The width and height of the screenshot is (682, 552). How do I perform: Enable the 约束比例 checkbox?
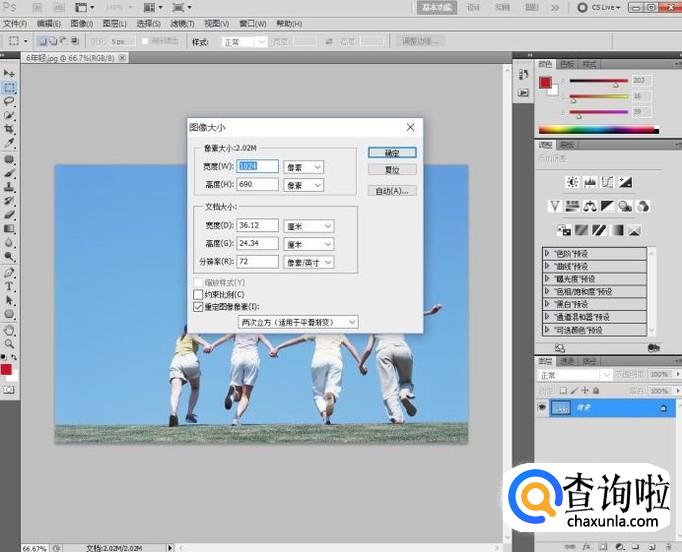point(197,296)
